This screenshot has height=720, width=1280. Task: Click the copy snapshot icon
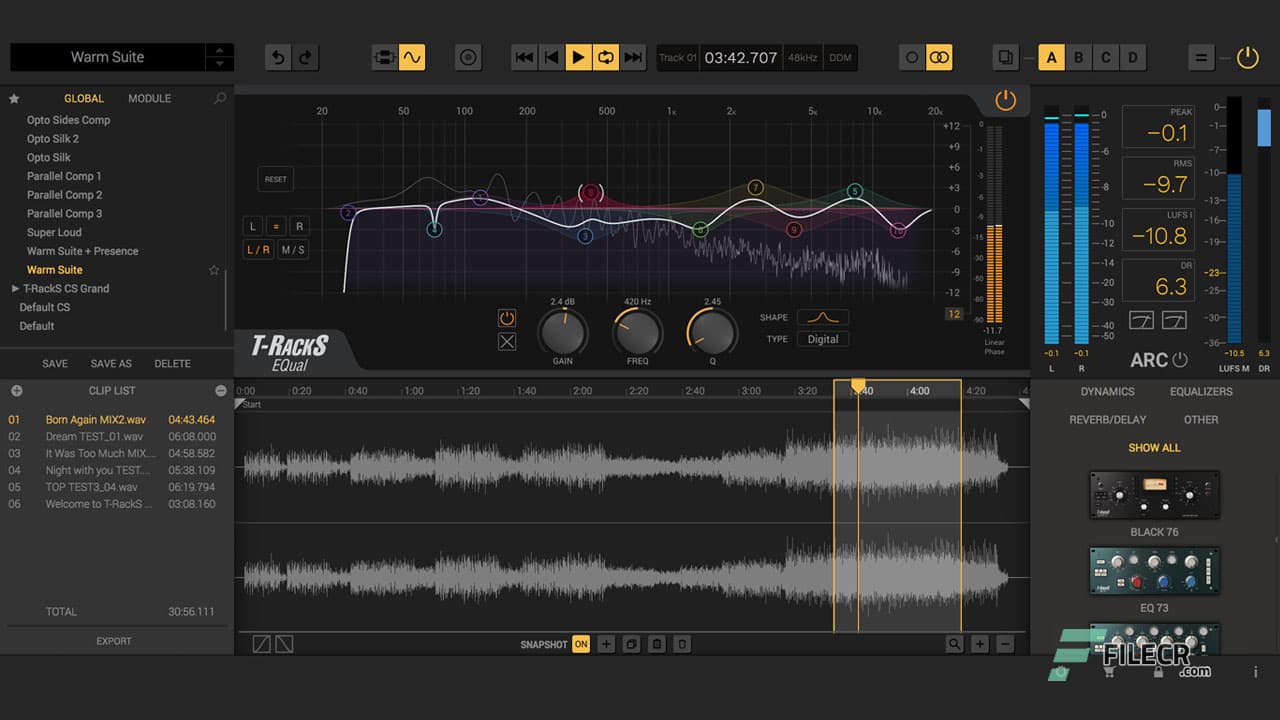(x=631, y=644)
